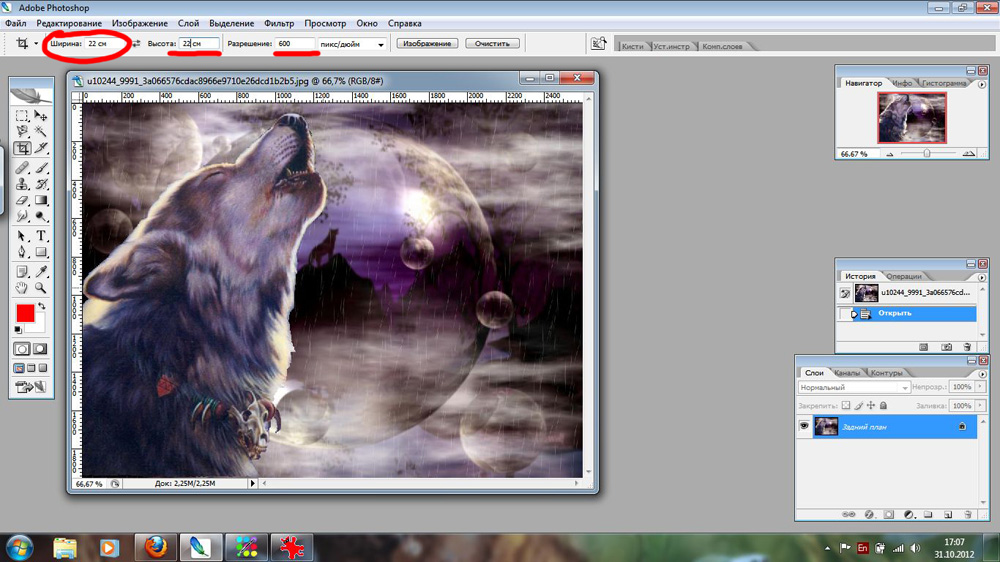
Task: Open the Заливка fill slider arrow
Action: tap(980, 406)
